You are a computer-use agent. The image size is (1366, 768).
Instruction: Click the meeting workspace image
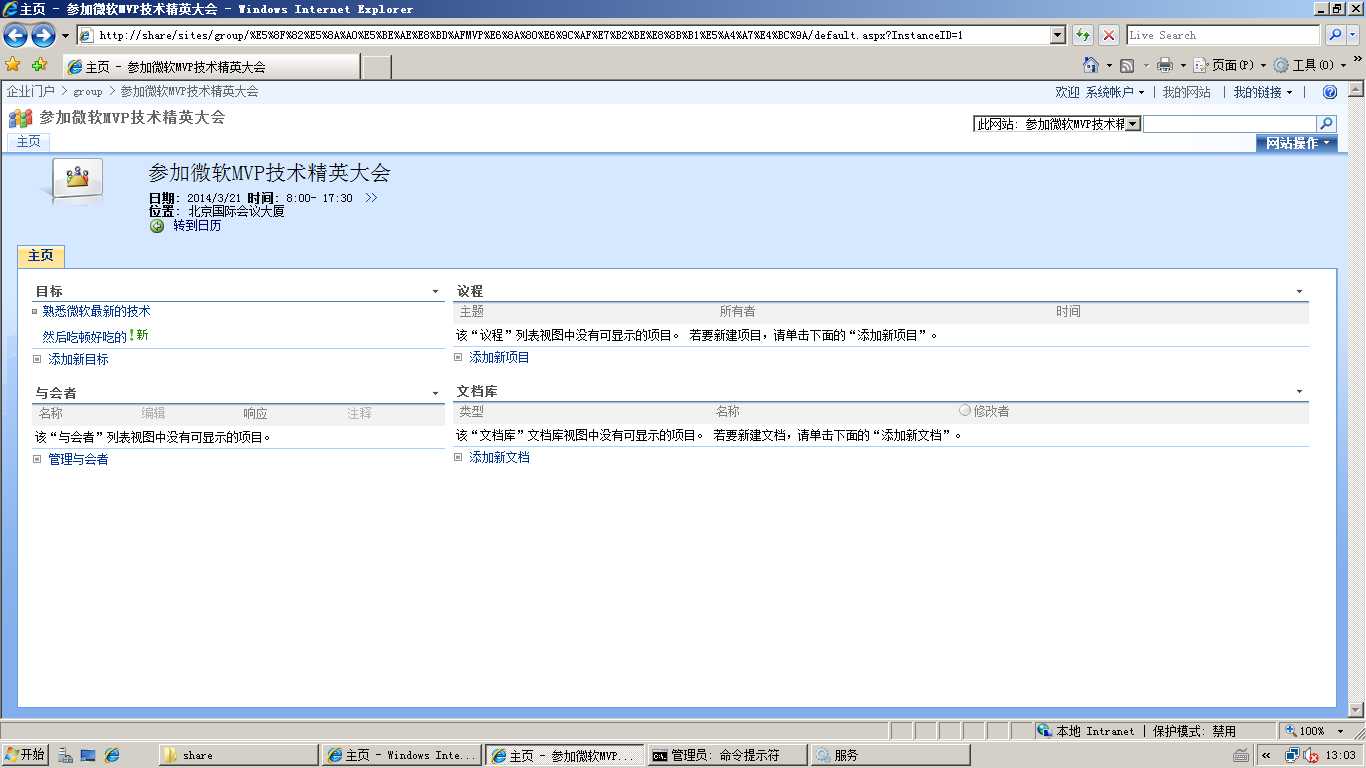(x=77, y=180)
